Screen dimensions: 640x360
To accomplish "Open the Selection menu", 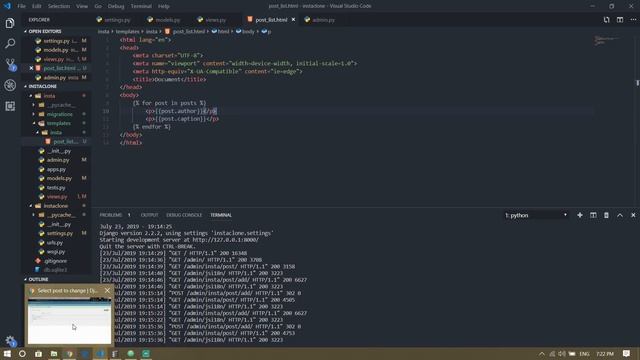I will coord(59,6).
